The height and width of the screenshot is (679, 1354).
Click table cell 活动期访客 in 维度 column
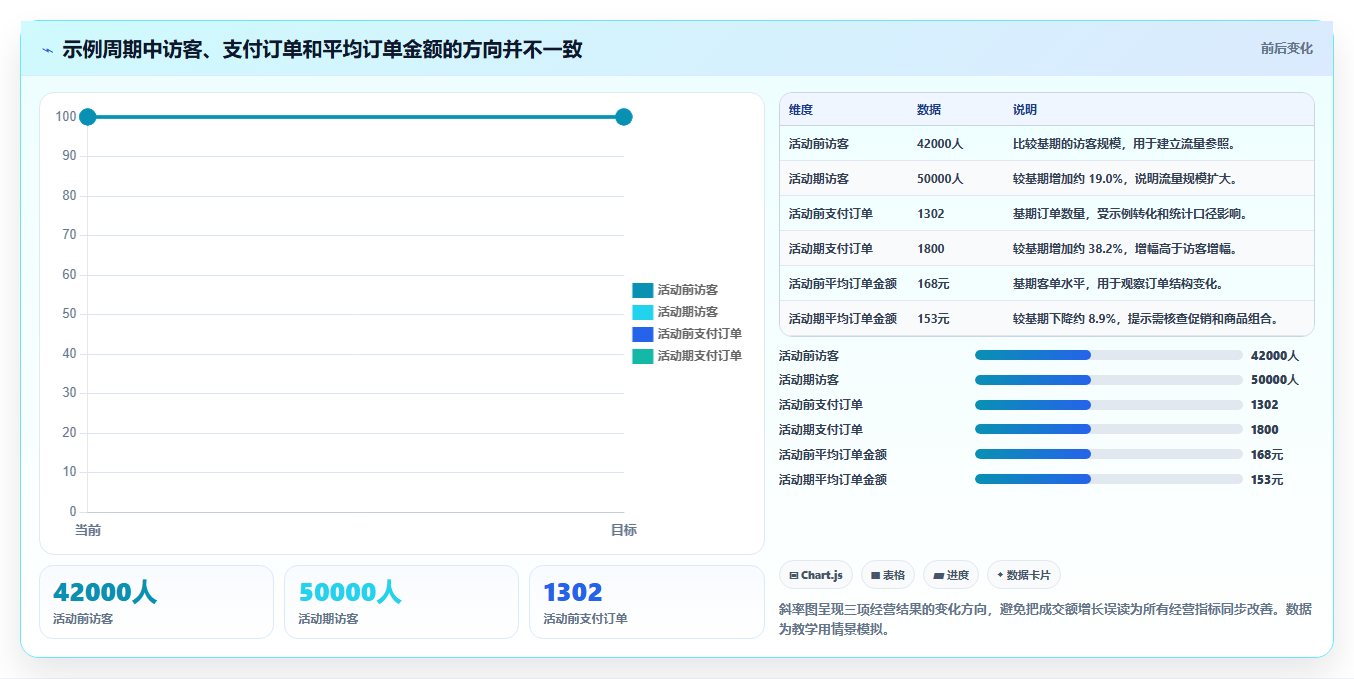[x=819, y=179]
